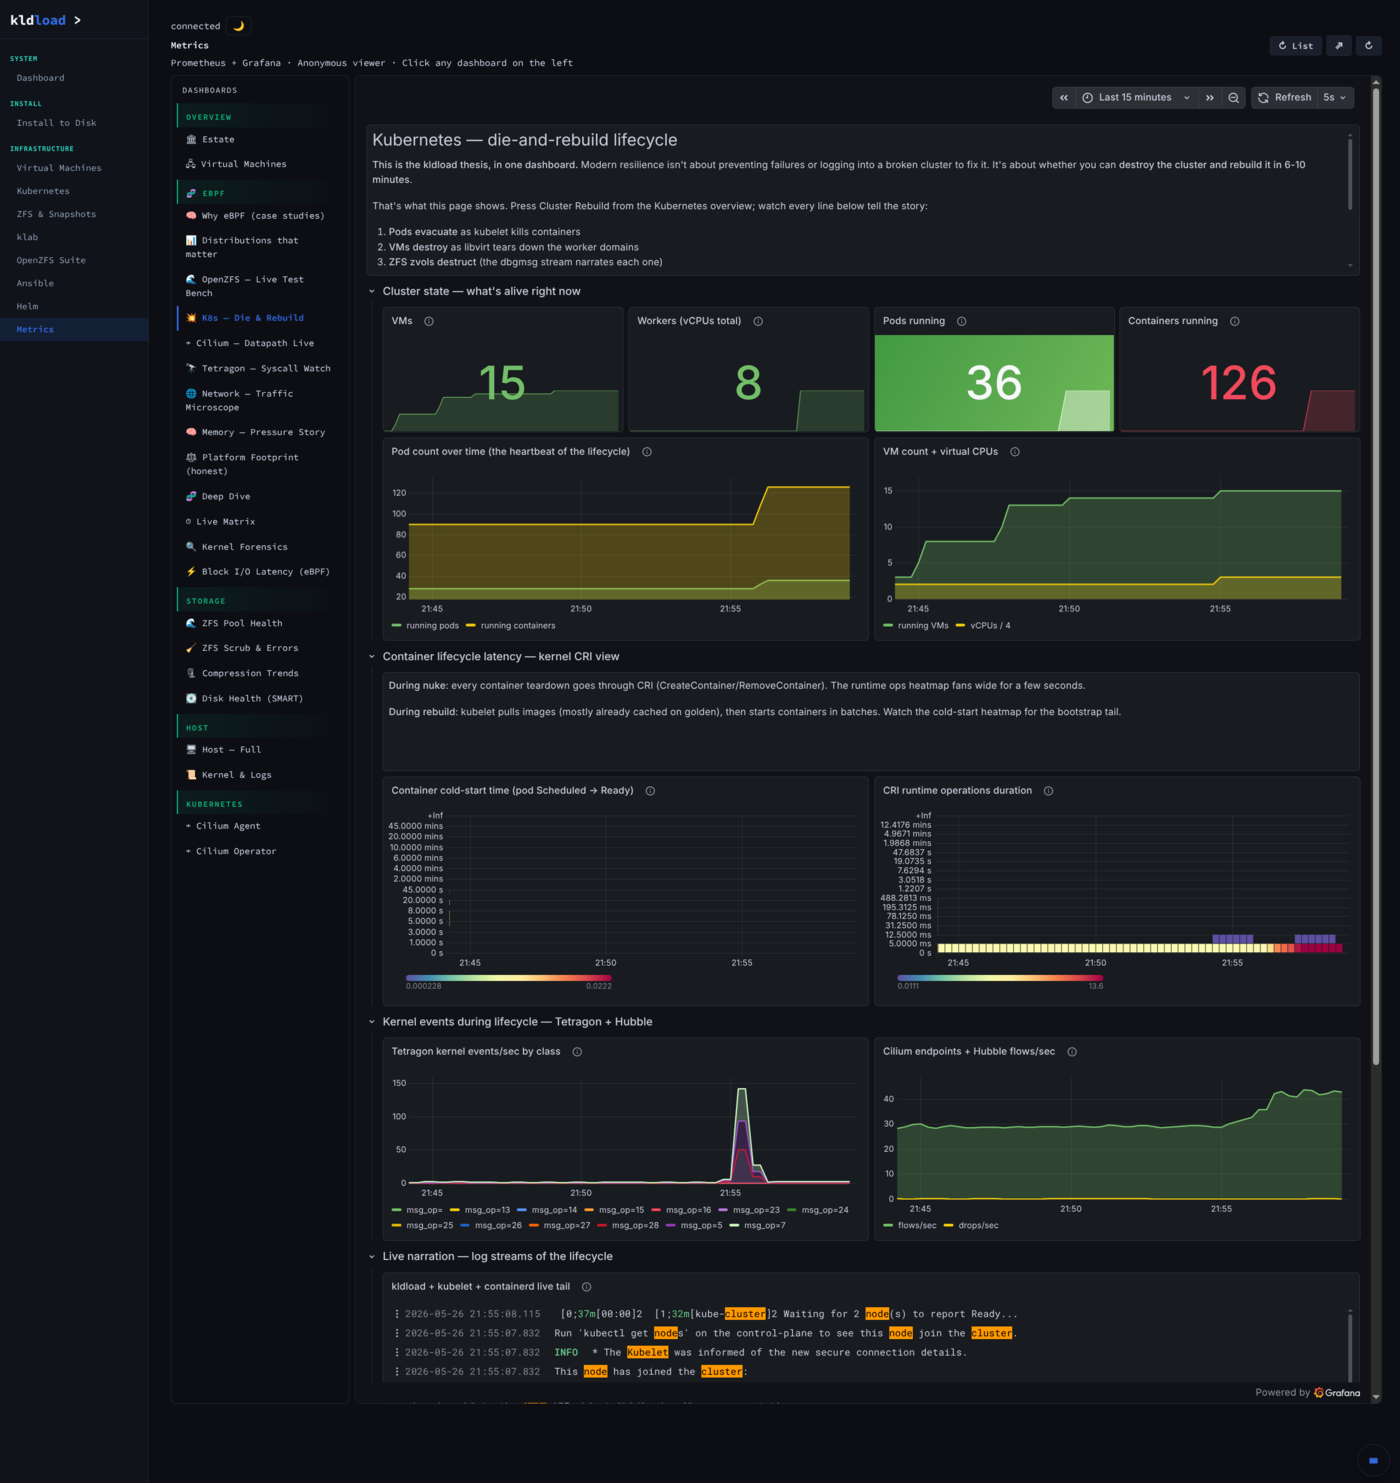Show info for Container cold-start time panel
1400x1483 pixels.
pyautogui.click(x=650, y=791)
